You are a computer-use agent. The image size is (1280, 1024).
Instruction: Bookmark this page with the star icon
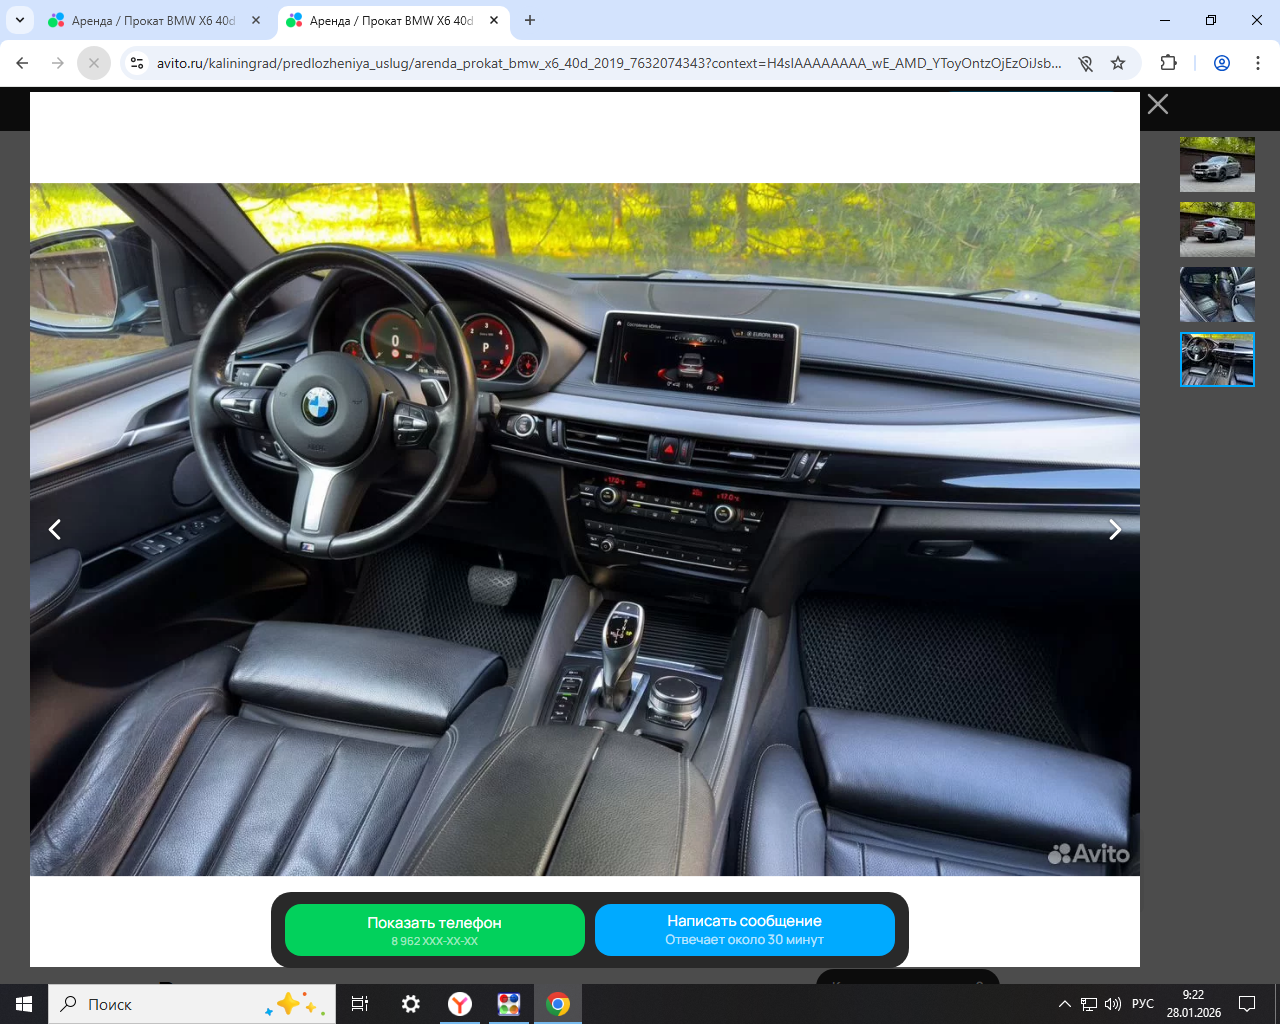pos(1118,63)
